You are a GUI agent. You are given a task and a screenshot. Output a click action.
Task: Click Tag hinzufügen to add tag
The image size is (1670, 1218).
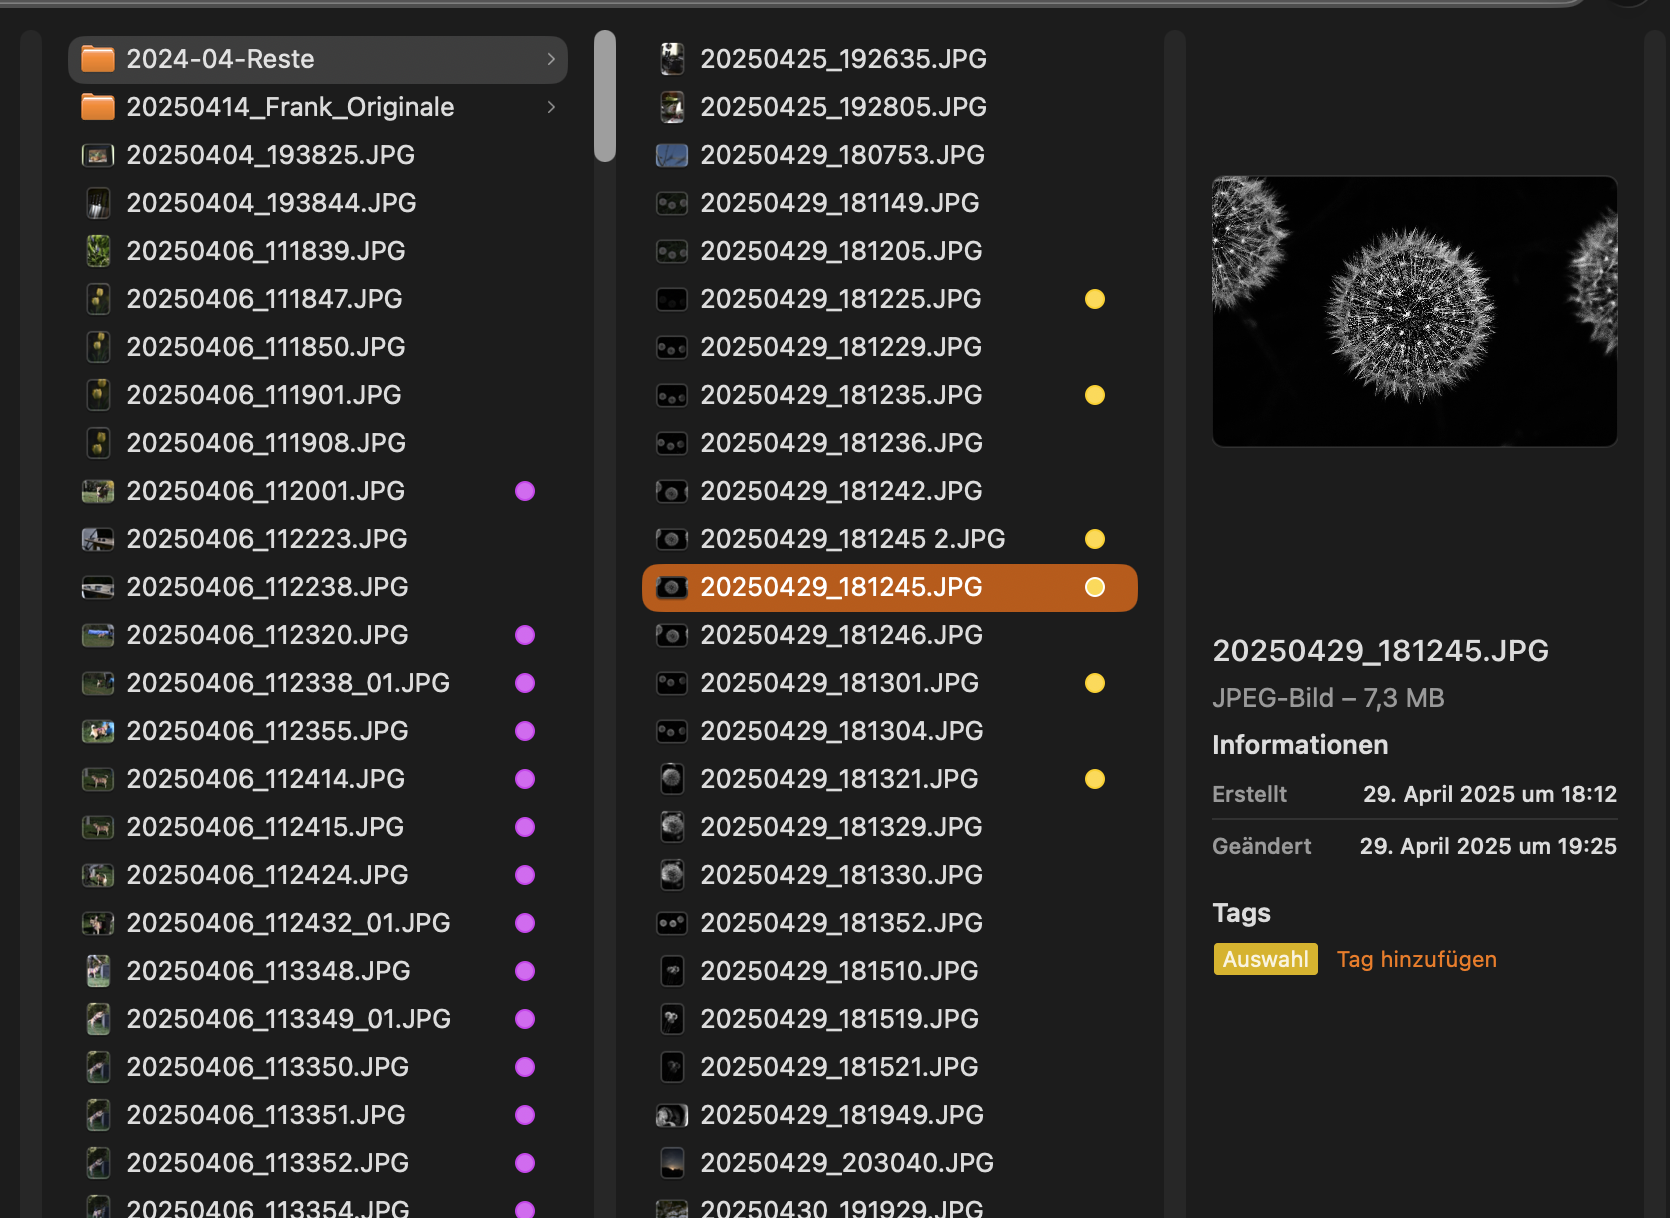1416,959
